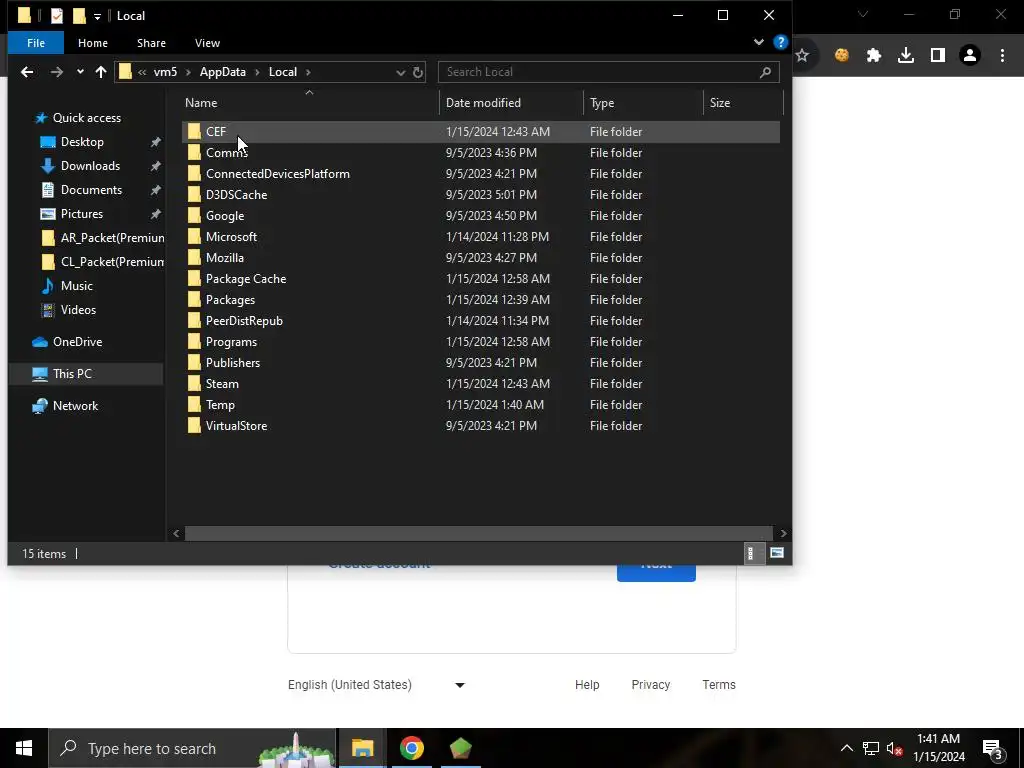This screenshot has width=1024, height=768.
Task: Click the AppData breadcrumb segment
Action: [x=223, y=72]
